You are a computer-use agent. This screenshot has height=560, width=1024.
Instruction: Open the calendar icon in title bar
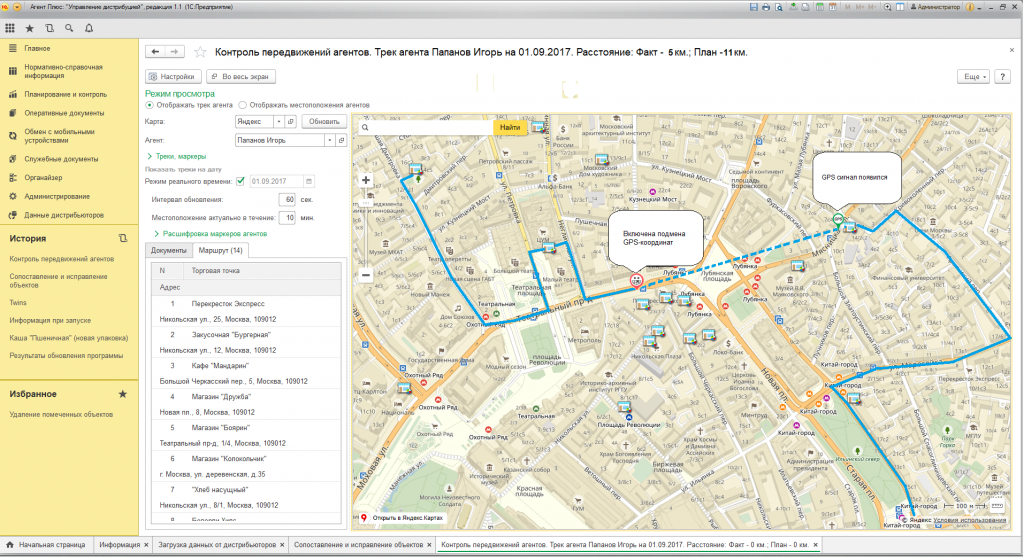833,7
